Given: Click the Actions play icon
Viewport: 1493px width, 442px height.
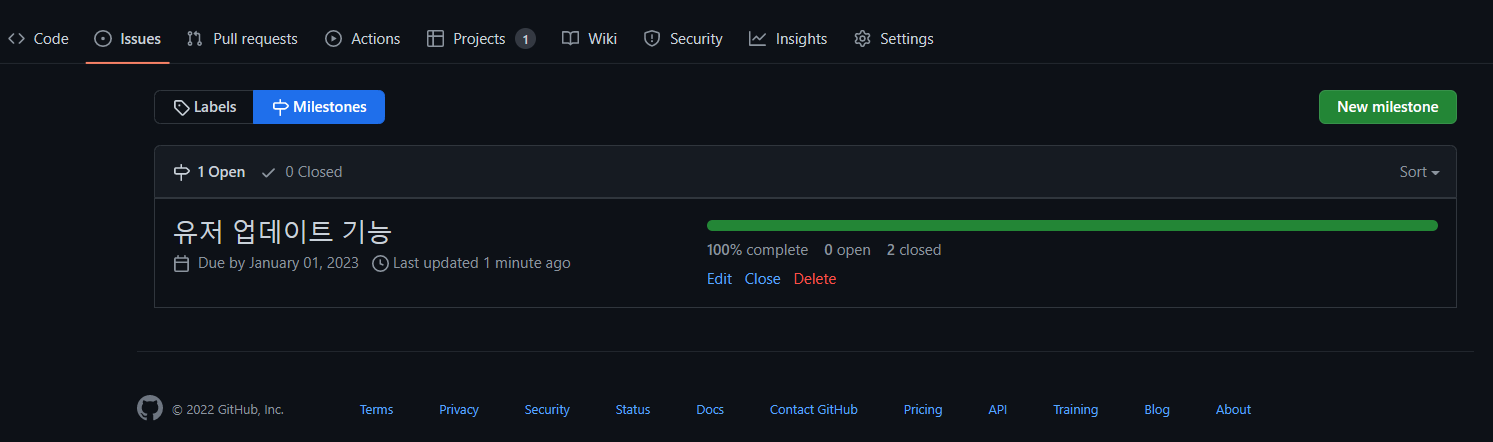Looking at the screenshot, I should click(333, 39).
